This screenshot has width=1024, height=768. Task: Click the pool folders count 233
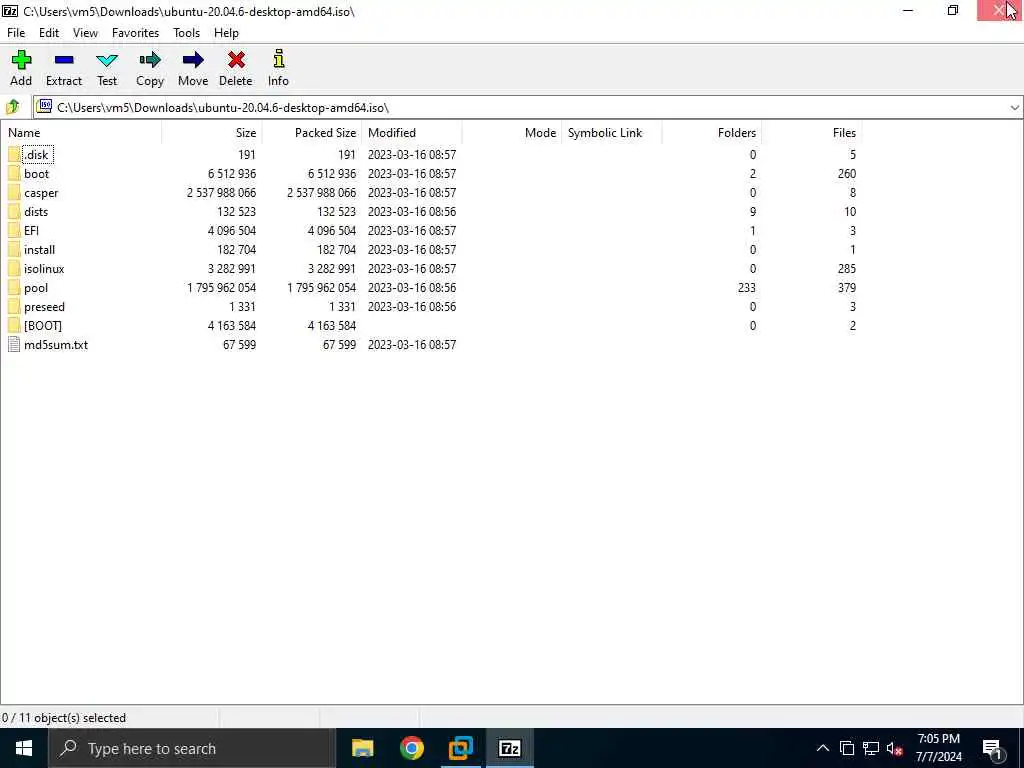(746, 287)
